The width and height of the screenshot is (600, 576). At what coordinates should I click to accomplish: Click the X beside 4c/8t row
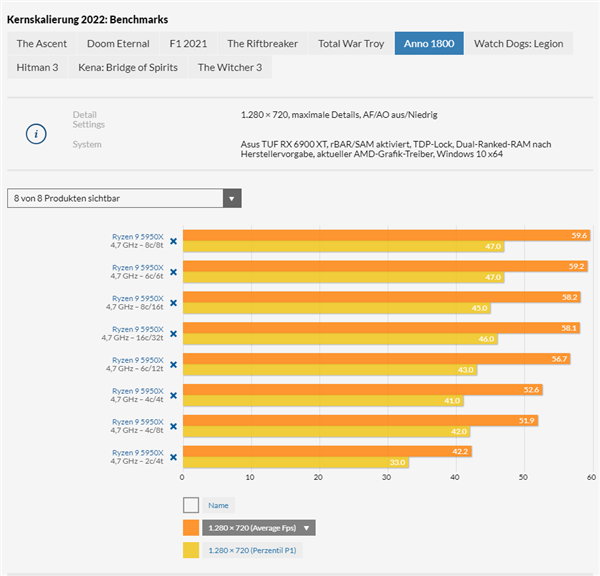coord(173,426)
